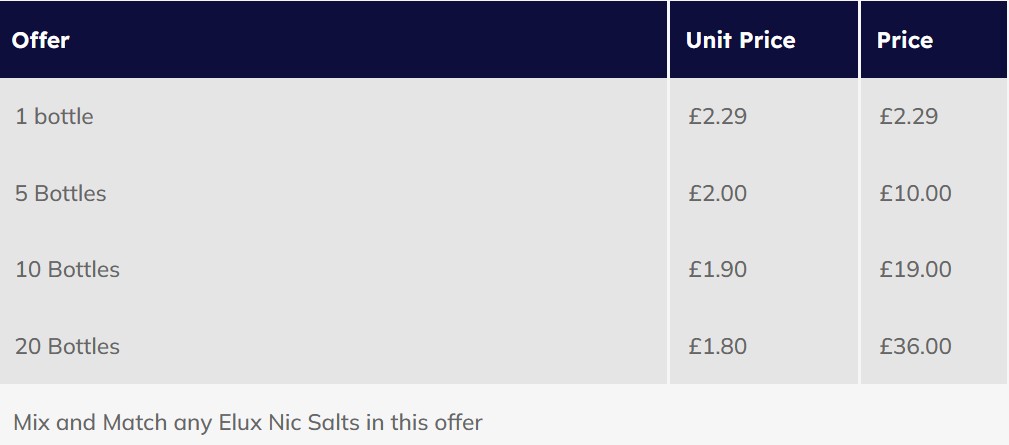This screenshot has height=445, width=1009.
Task: Click the £2.29 unit price cell
Action: point(717,116)
